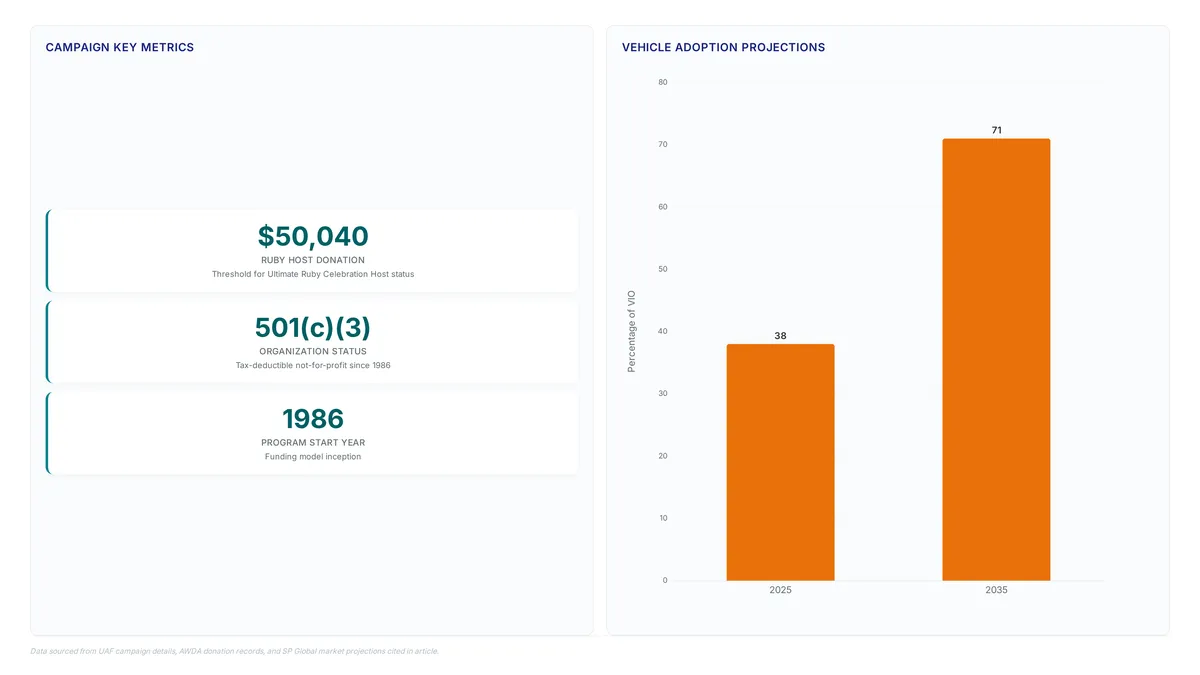The image size is (1200, 675).
Task: Click the 2025 x-axis label
Action: (x=780, y=590)
